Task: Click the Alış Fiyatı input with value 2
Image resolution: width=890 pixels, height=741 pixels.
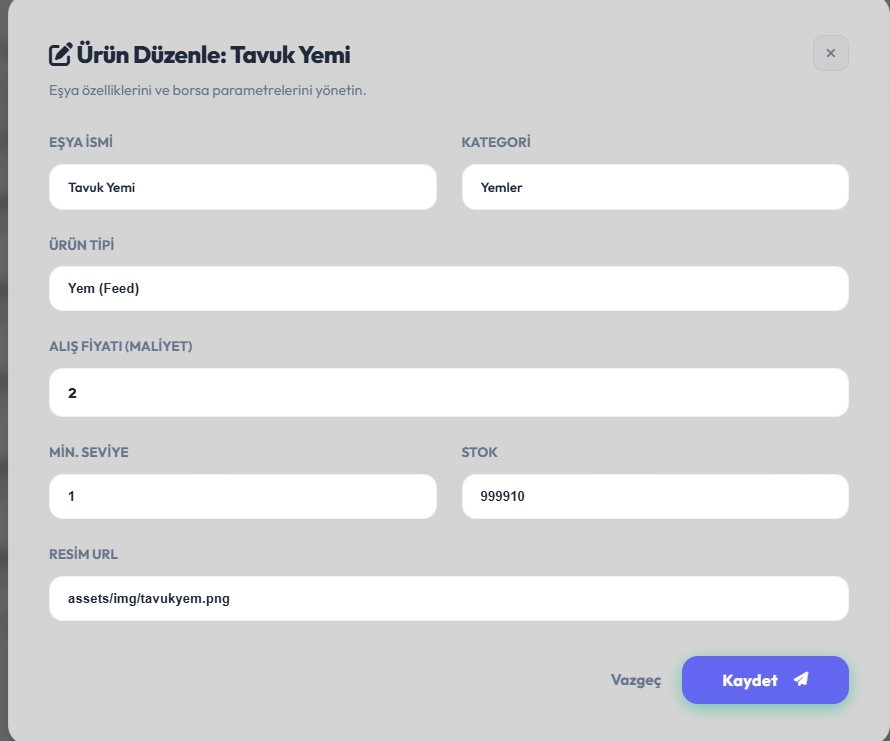Action: click(x=448, y=393)
